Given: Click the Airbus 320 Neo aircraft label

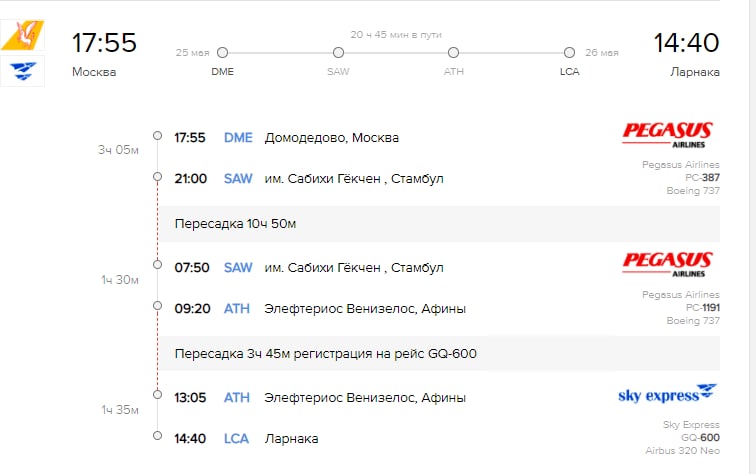Looking at the screenshot, I should (683, 450).
